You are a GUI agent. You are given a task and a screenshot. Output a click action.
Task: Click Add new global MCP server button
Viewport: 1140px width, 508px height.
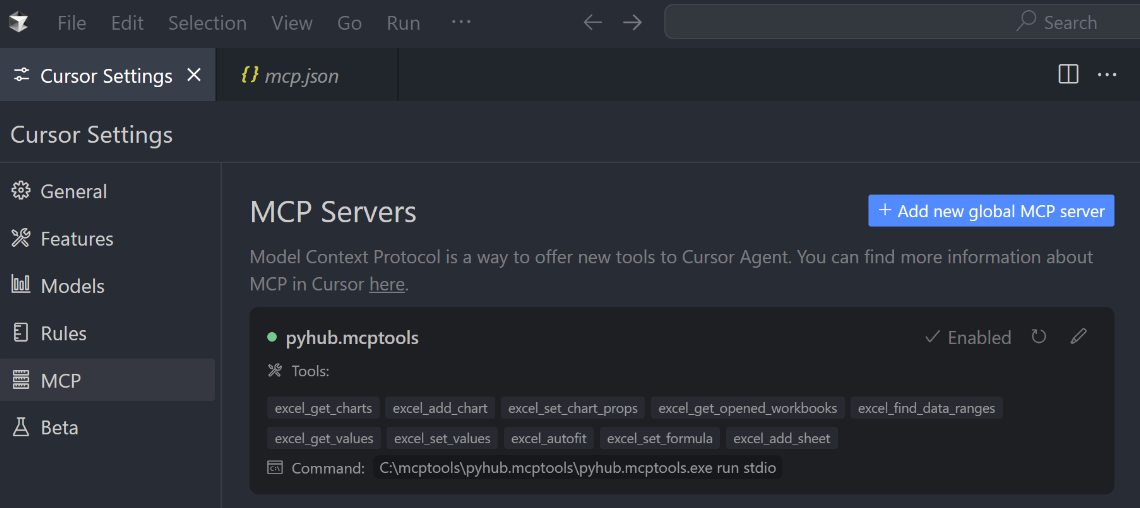pyautogui.click(x=991, y=211)
